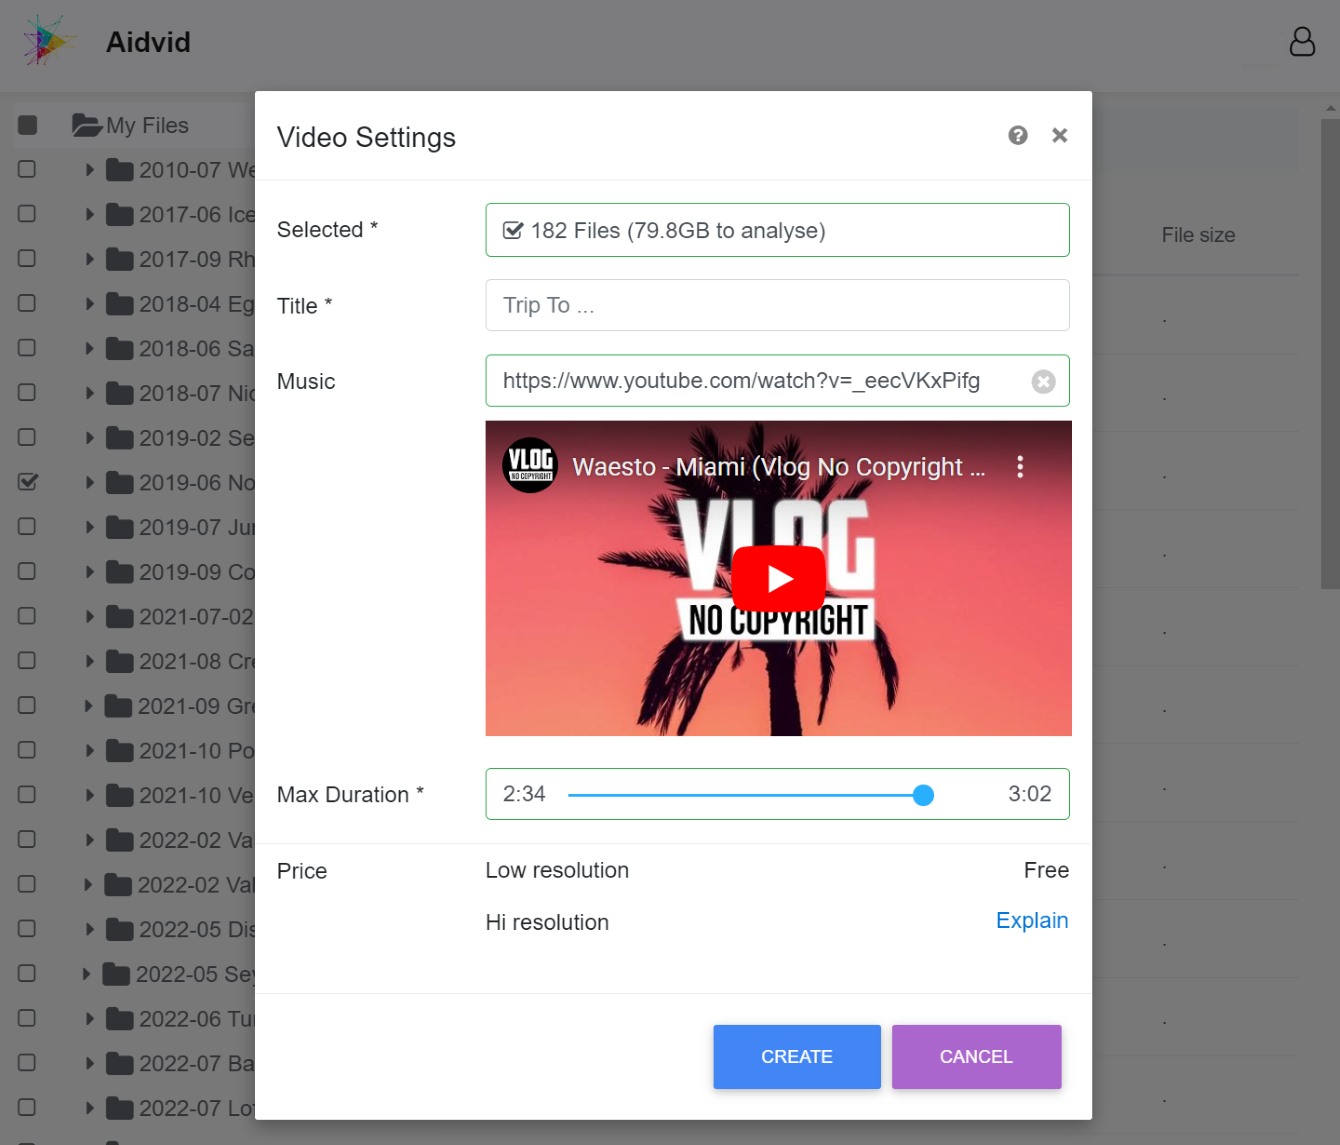Click the 2021-09 folder icon
Screen dimensions: 1340x1145
click(x=118, y=706)
